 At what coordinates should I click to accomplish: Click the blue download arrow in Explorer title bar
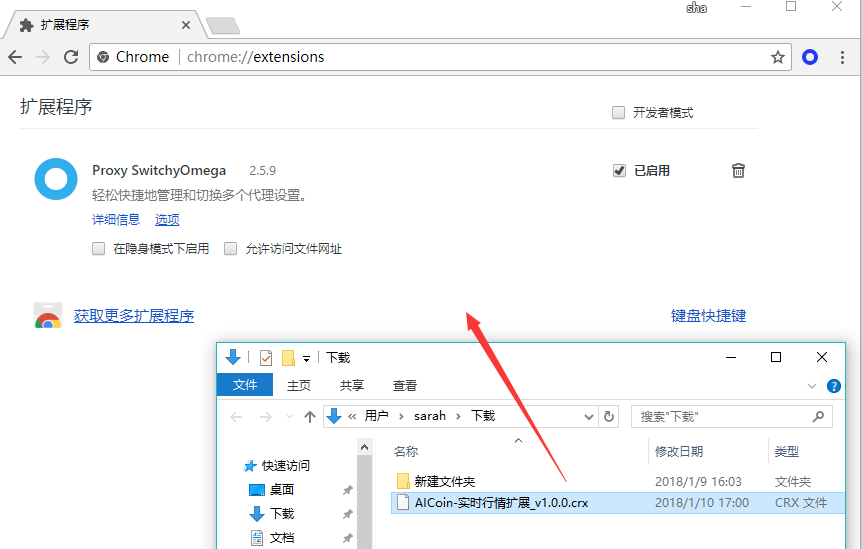[233, 357]
